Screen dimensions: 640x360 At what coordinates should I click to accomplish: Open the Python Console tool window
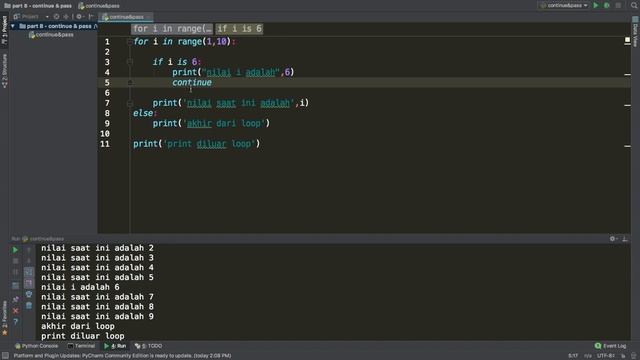(37, 346)
